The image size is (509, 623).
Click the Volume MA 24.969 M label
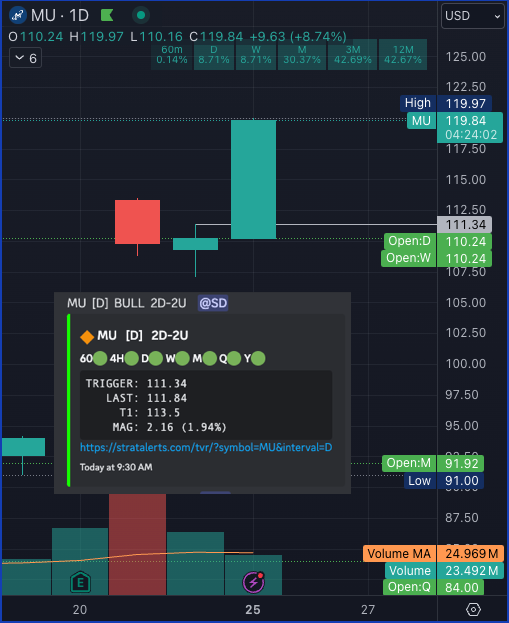tap(434, 553)
